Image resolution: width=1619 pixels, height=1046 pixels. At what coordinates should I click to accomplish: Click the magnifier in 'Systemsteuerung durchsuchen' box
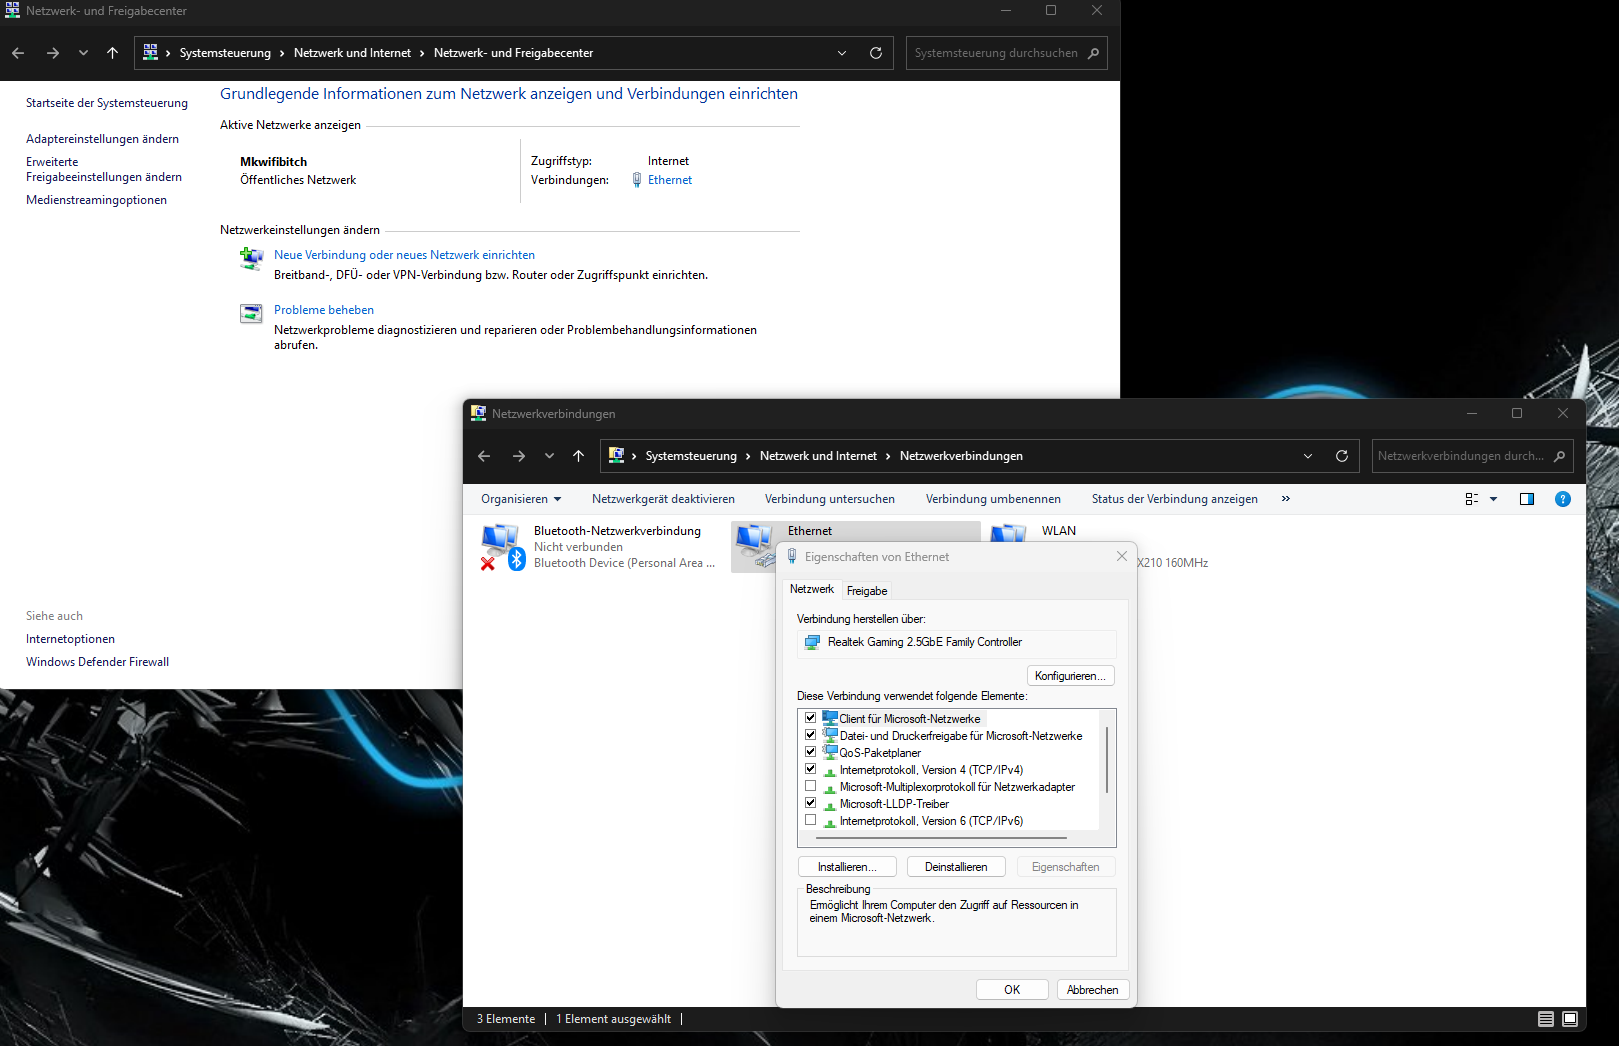coord(1093,53)
